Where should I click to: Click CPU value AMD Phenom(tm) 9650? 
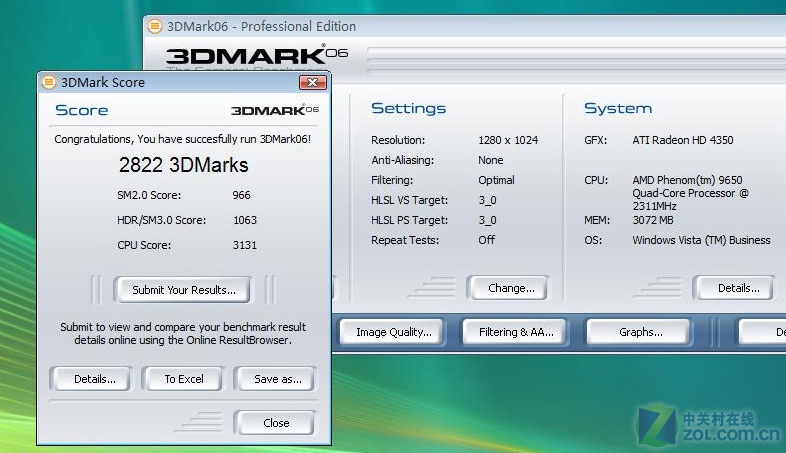[687, 180]
